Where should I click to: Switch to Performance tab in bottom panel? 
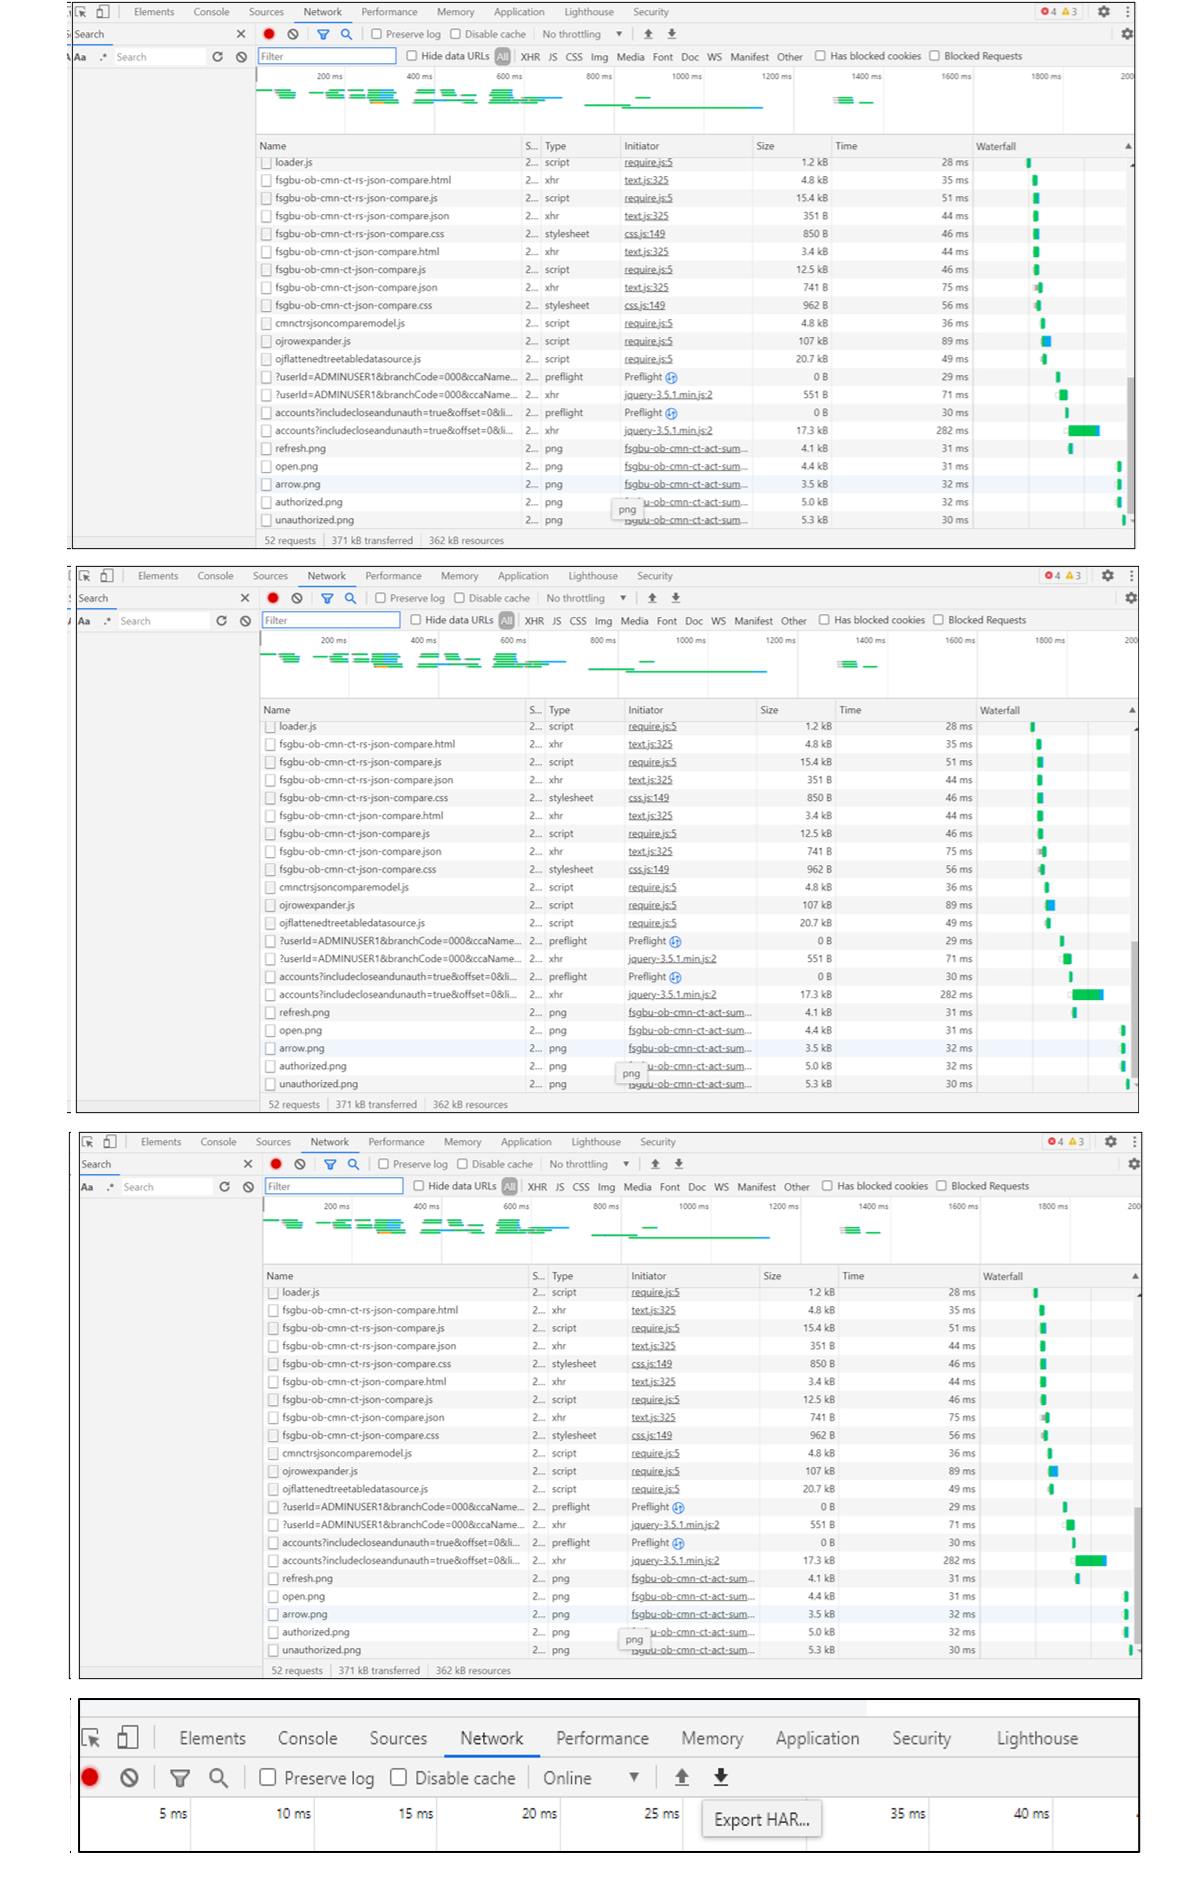[602, 1738]
